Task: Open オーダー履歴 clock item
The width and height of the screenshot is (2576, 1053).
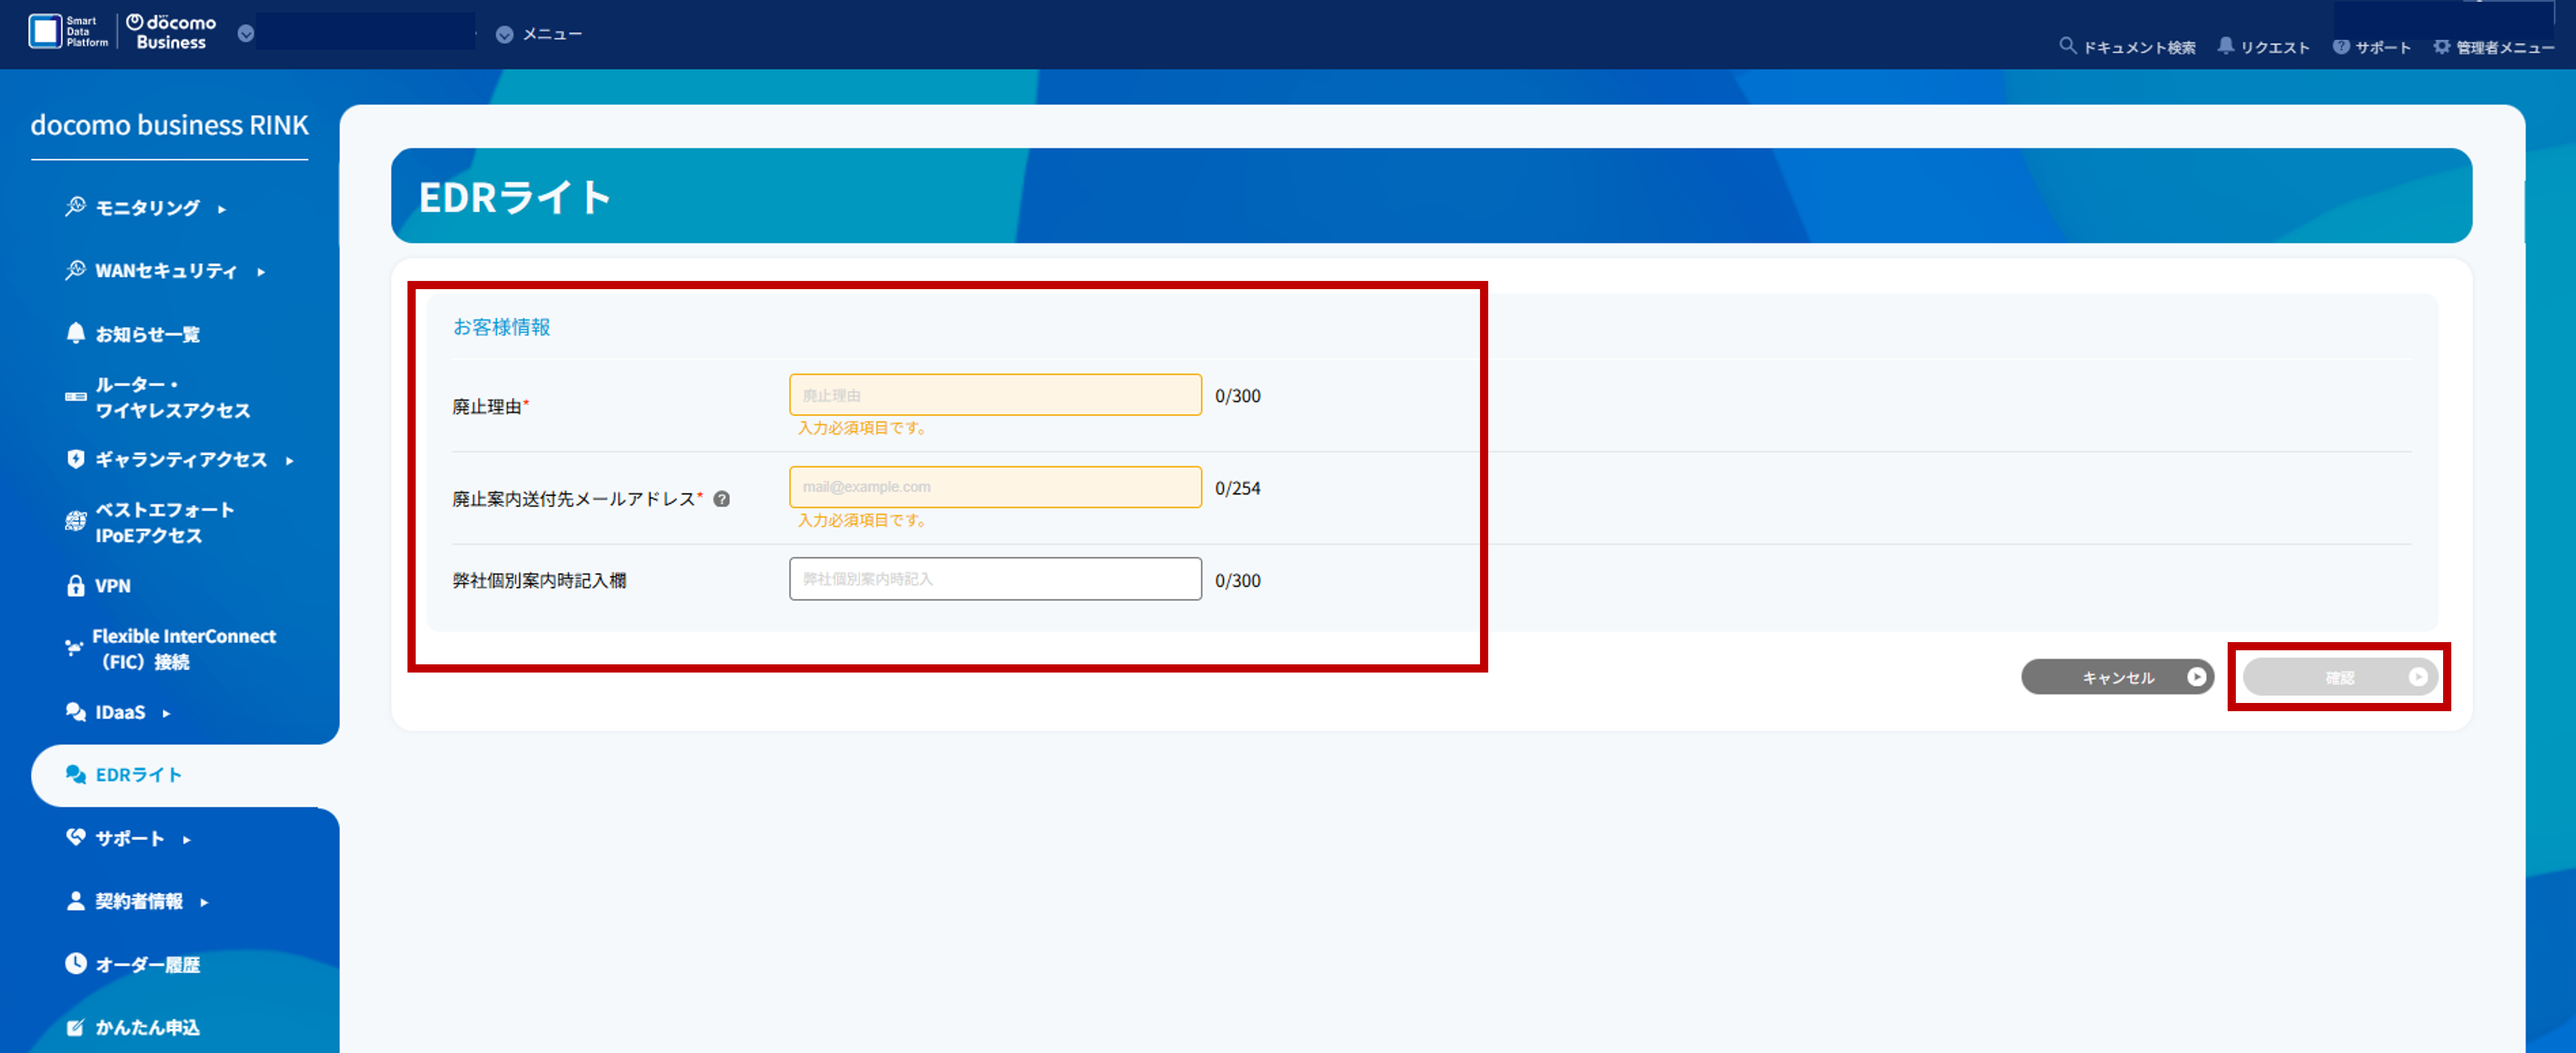Action: (76, 964)
